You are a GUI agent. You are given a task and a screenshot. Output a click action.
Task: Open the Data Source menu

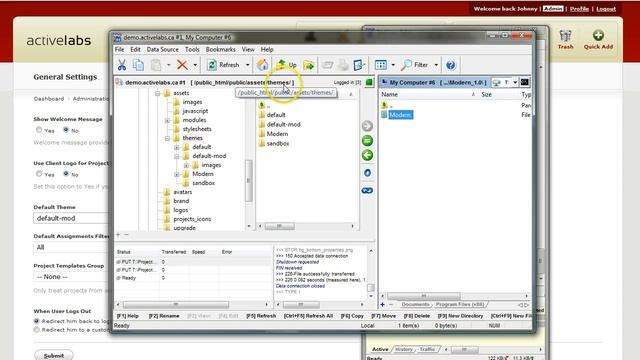point(162,49)
